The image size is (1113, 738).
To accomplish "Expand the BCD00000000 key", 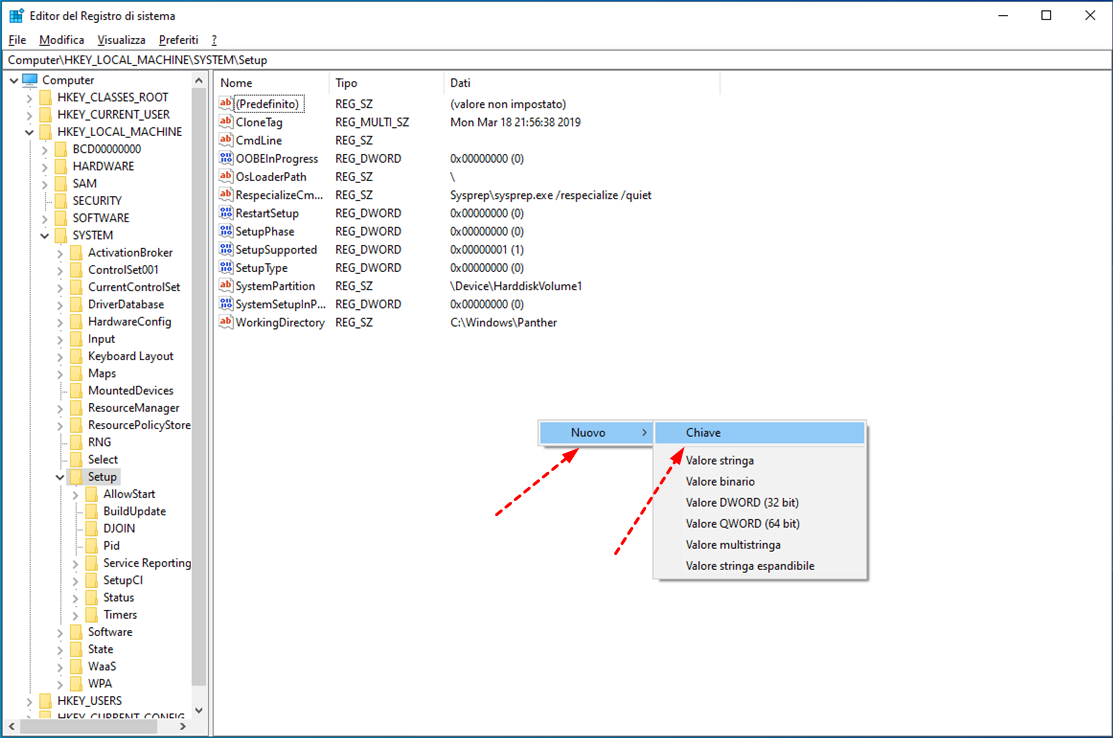I will tap(45, 149).
